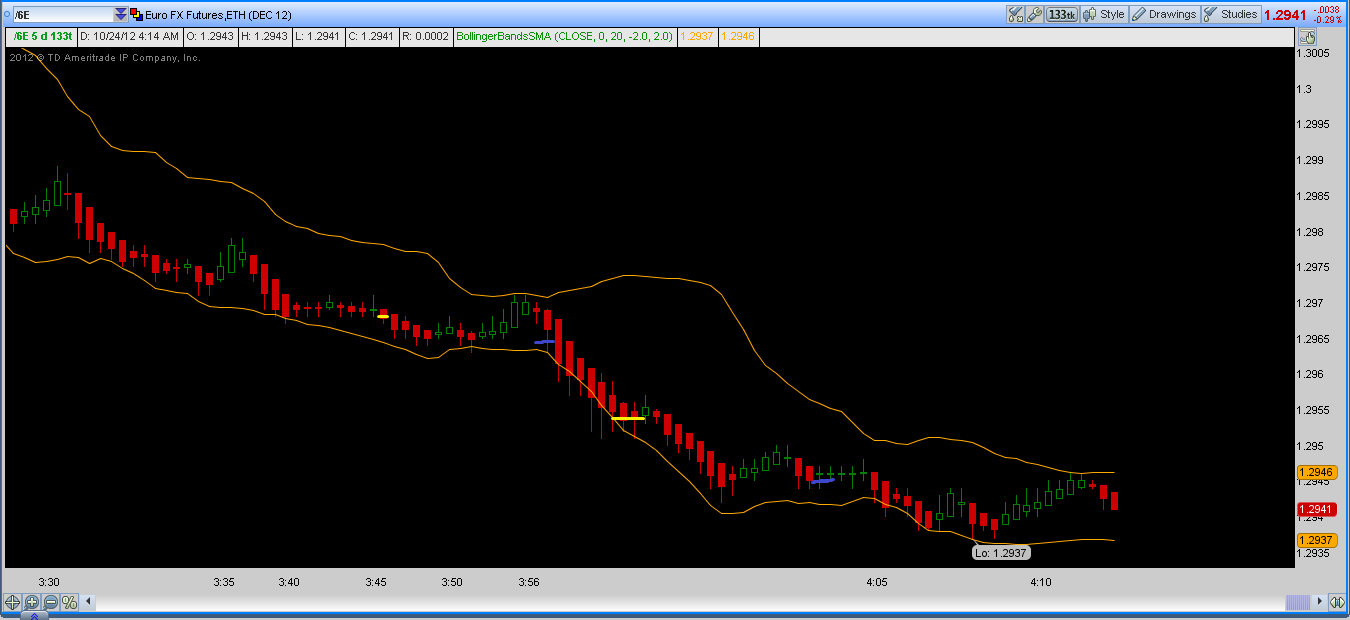
Task: Click the last price 1.2941 in the header
Action: pyautogui.click(x=1284, y=15)
